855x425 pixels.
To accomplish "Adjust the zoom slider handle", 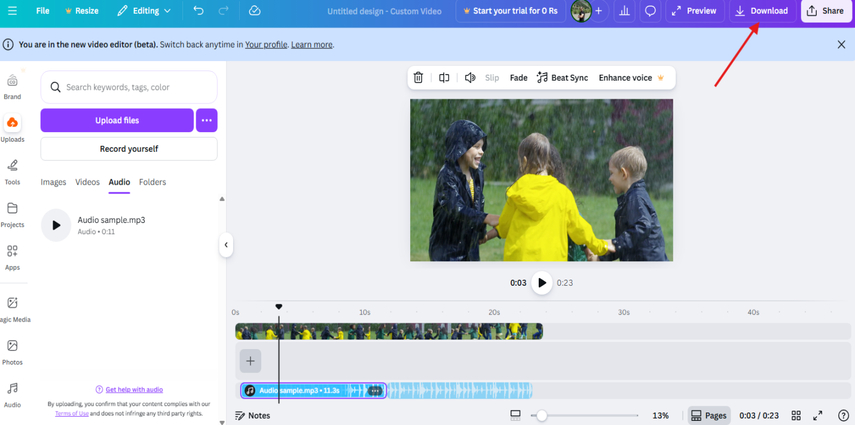I will pos(541,416).
